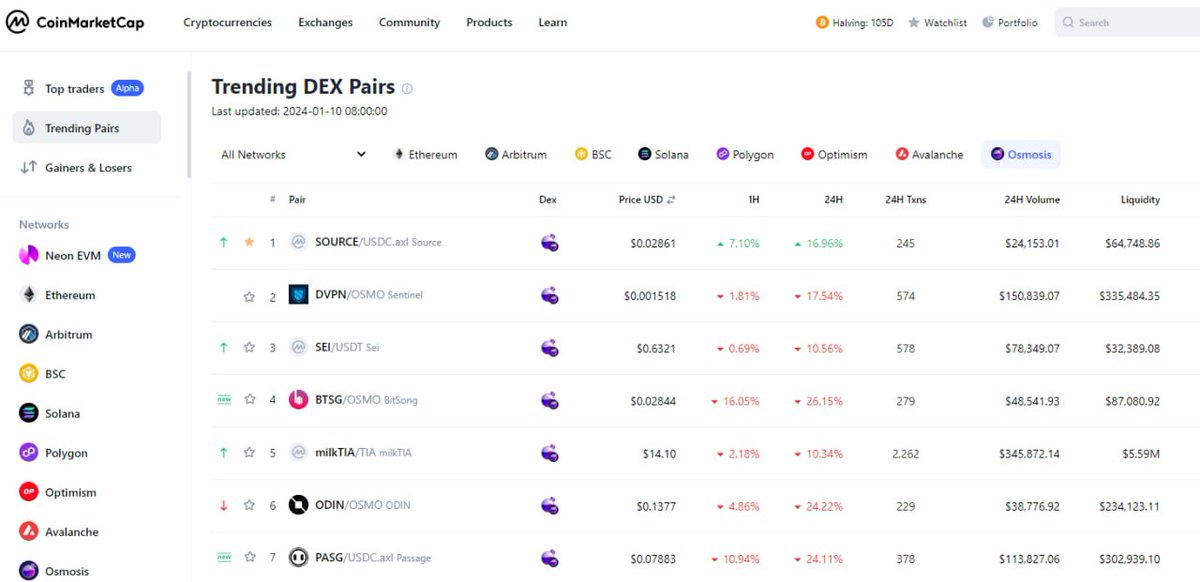Toggle the watchlist star for SEI/USDT
The image size is (1200, 582).
[249, 348]
